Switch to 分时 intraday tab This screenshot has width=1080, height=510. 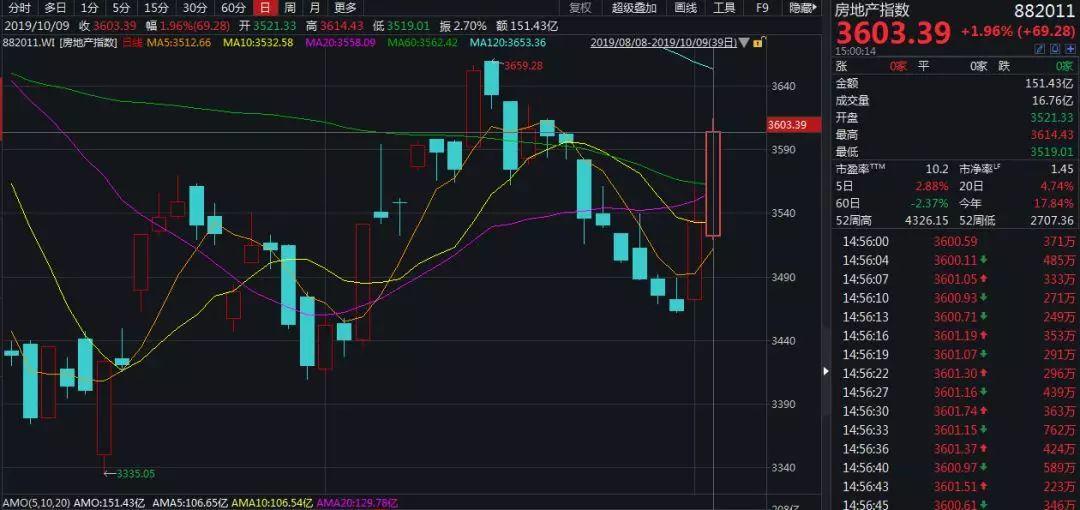point(19,8)
